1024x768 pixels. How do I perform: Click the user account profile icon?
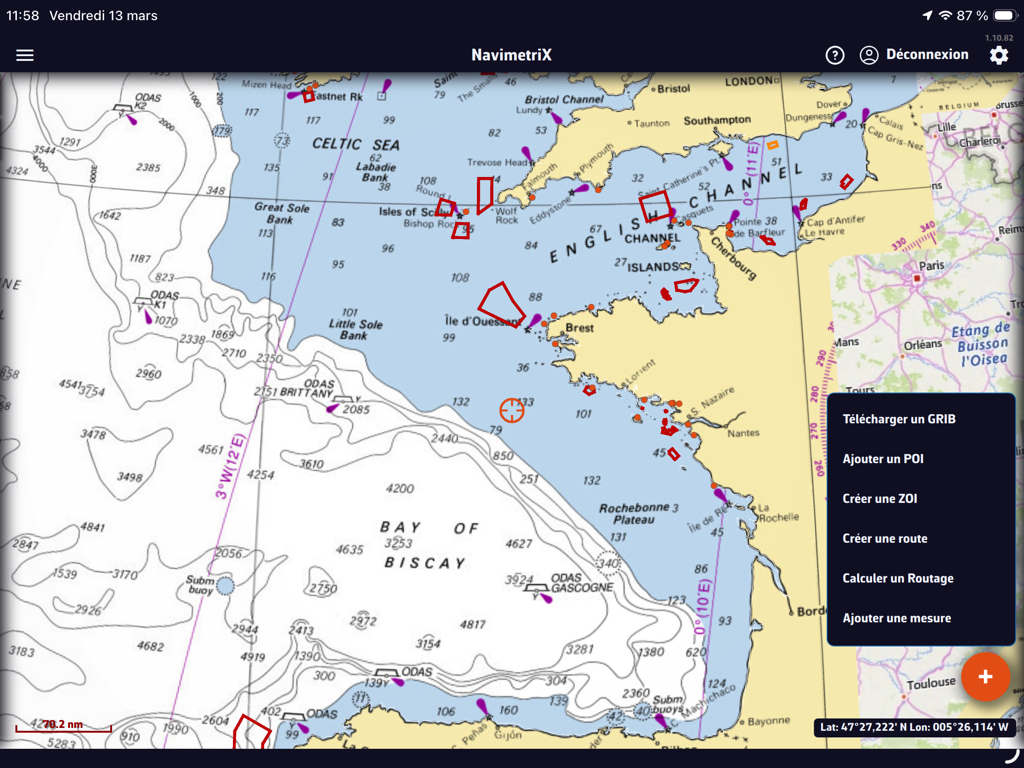point(869,55)
